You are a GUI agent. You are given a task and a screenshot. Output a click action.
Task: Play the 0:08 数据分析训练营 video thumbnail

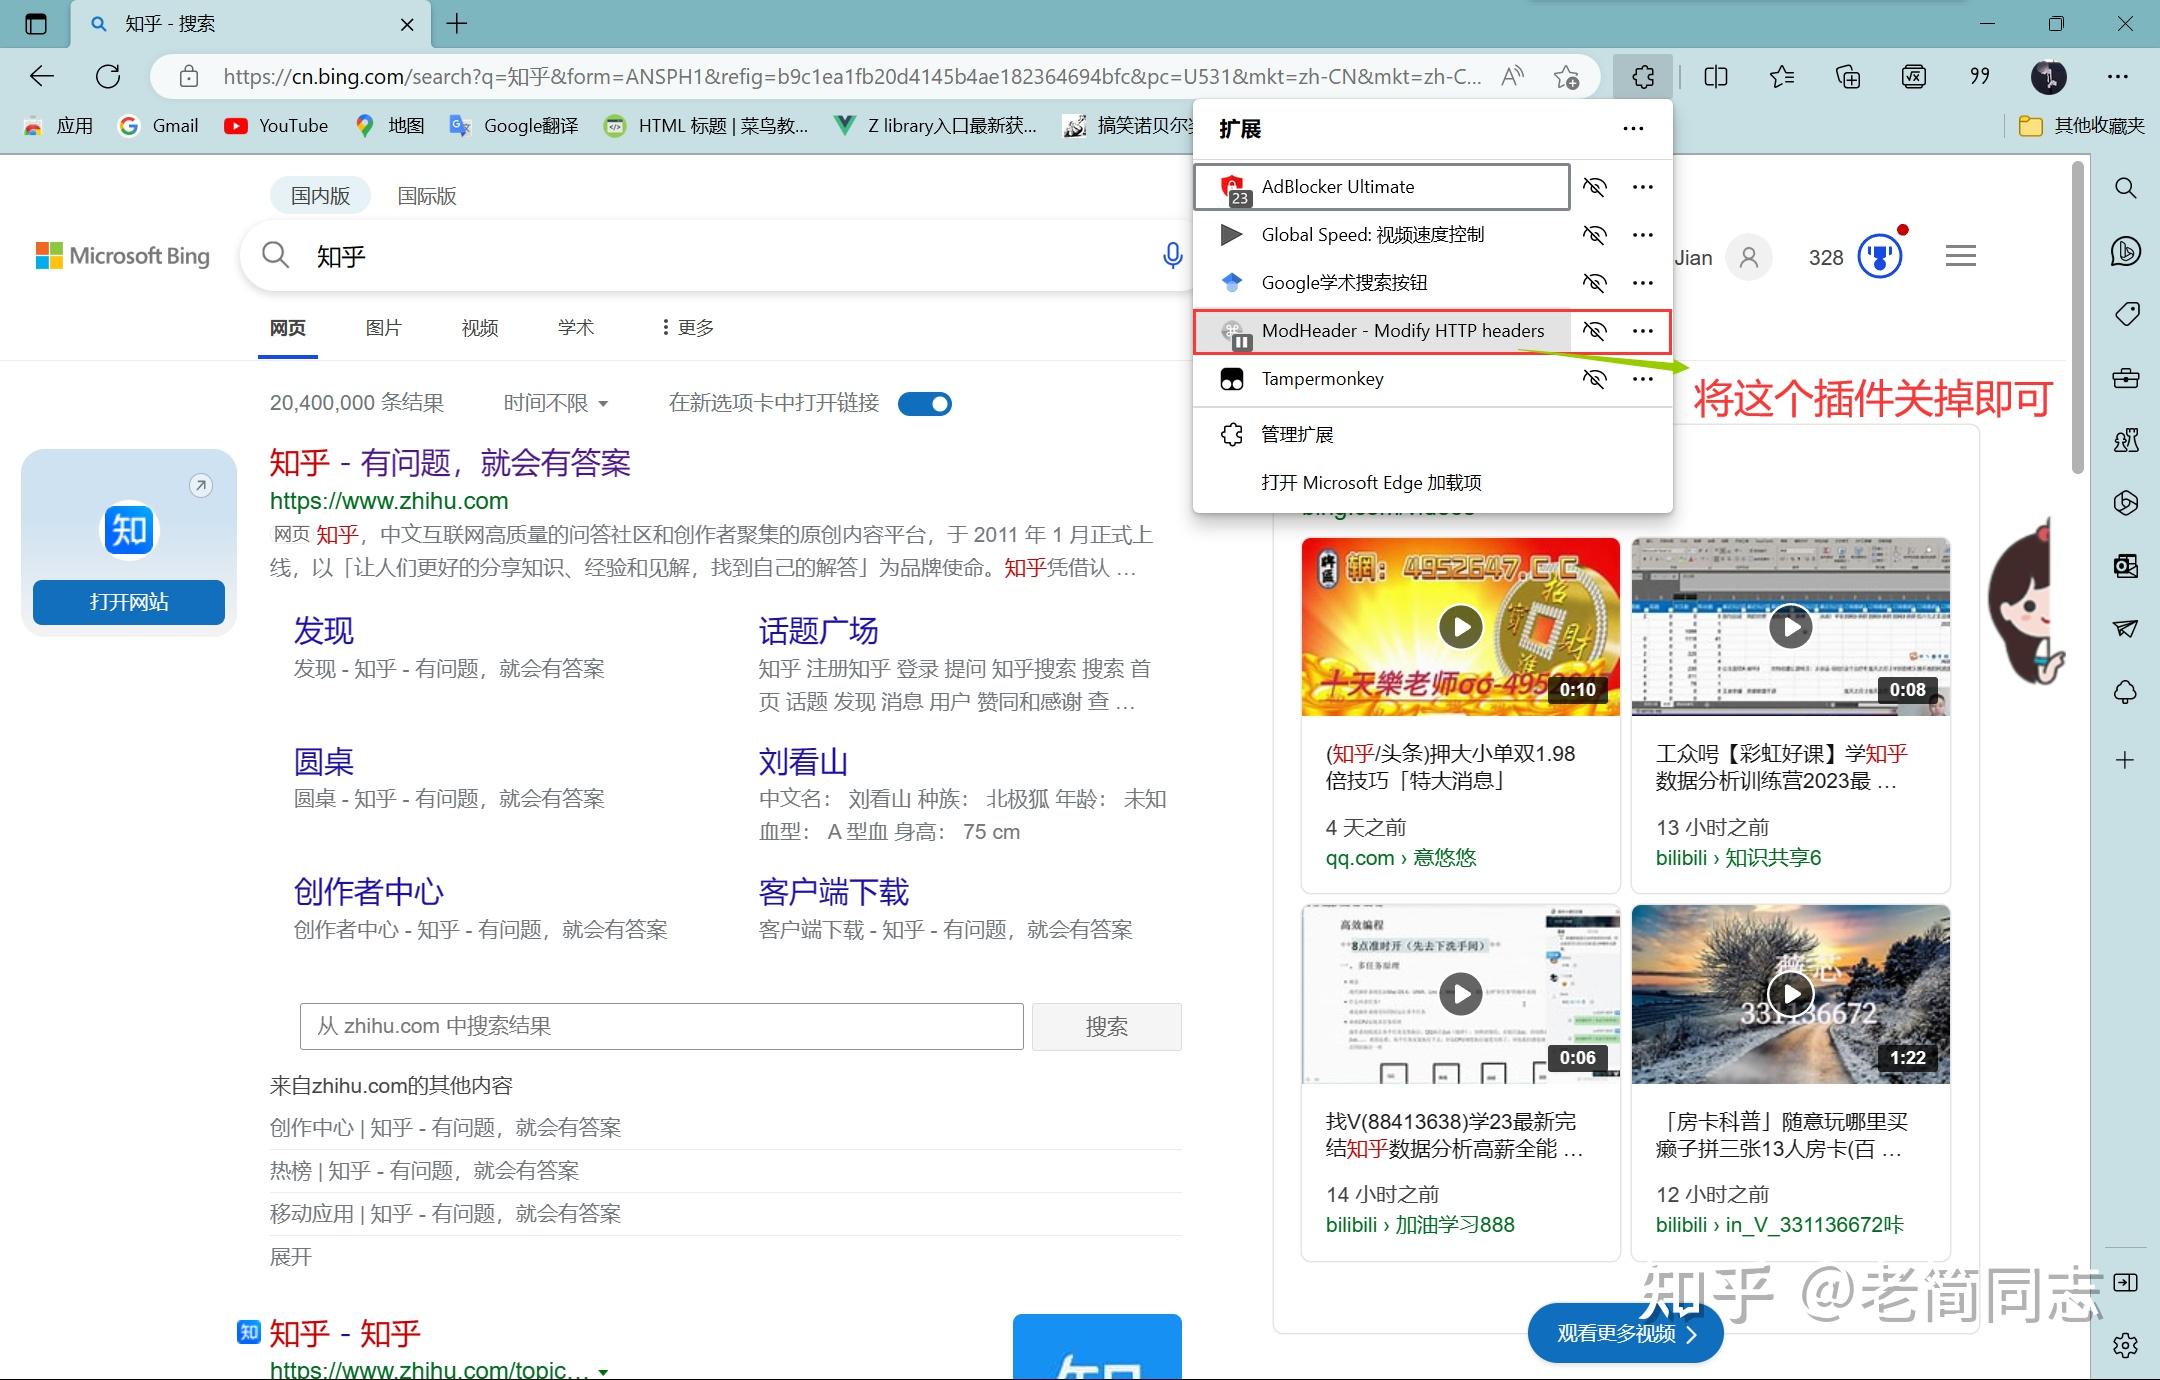(1790, 627)
